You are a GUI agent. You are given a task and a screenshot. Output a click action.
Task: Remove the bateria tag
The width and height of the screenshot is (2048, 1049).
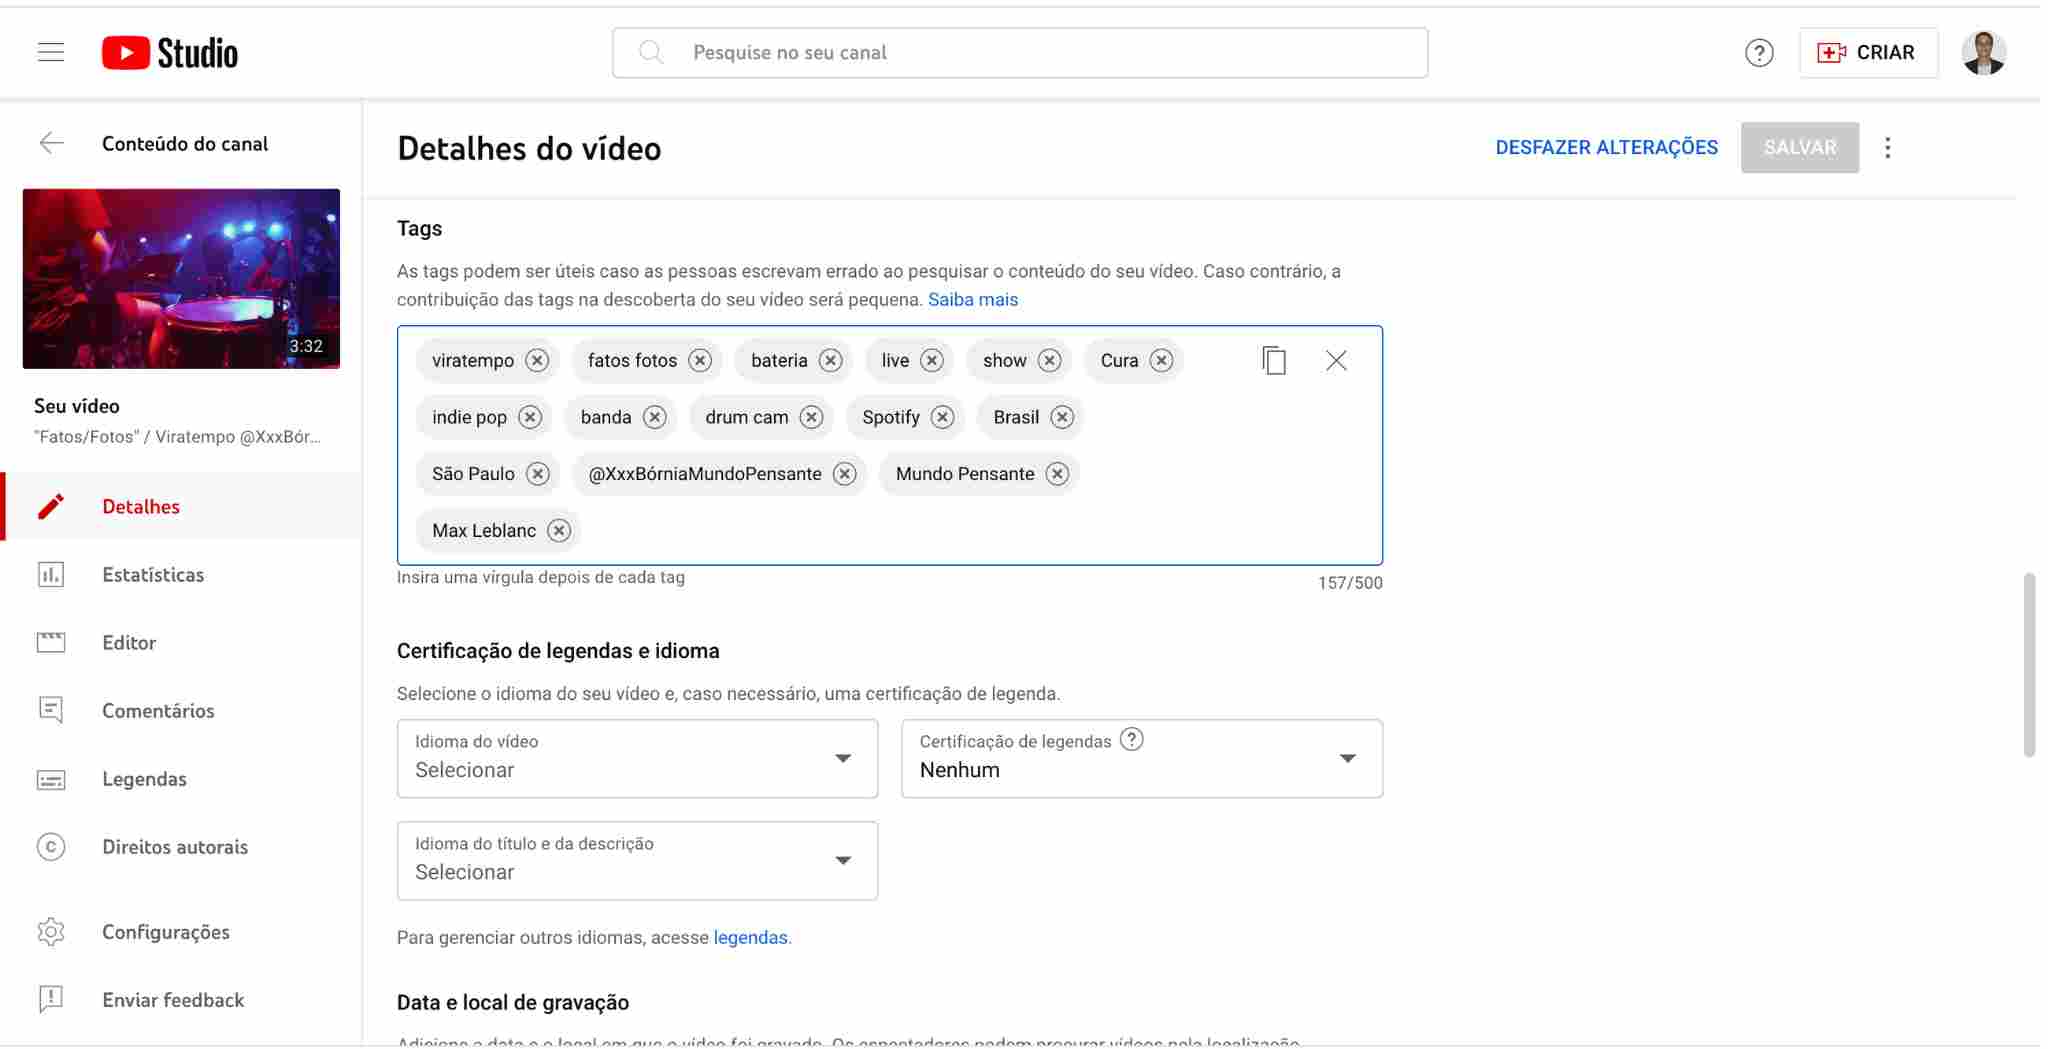831,360
